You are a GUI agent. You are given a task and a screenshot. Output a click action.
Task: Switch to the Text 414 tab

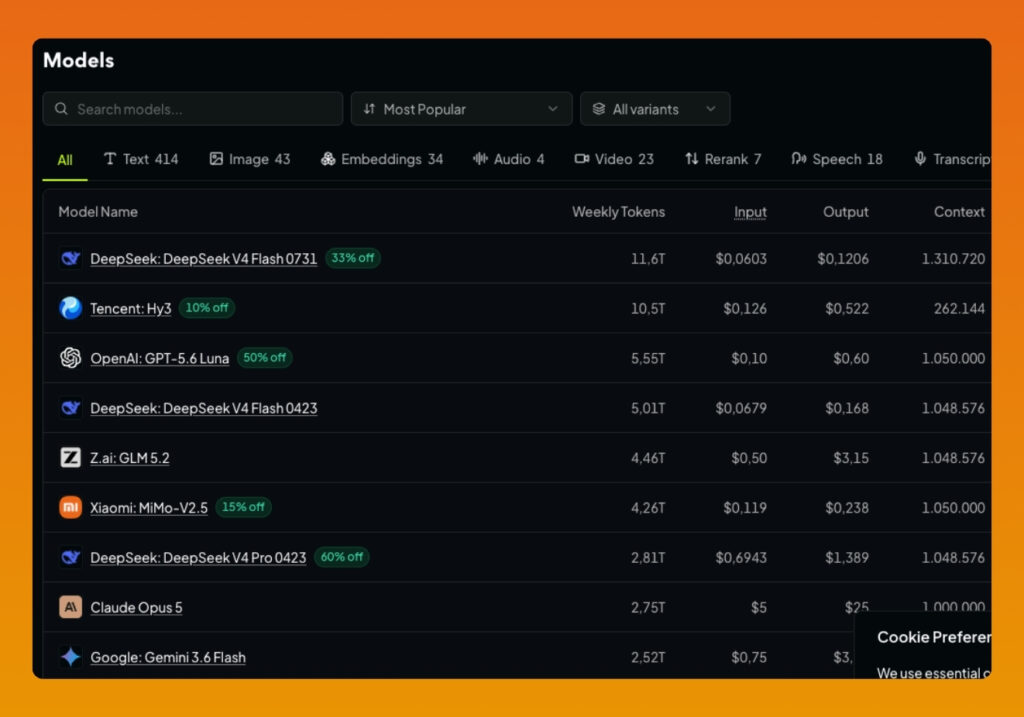click(x=141, y=159)
